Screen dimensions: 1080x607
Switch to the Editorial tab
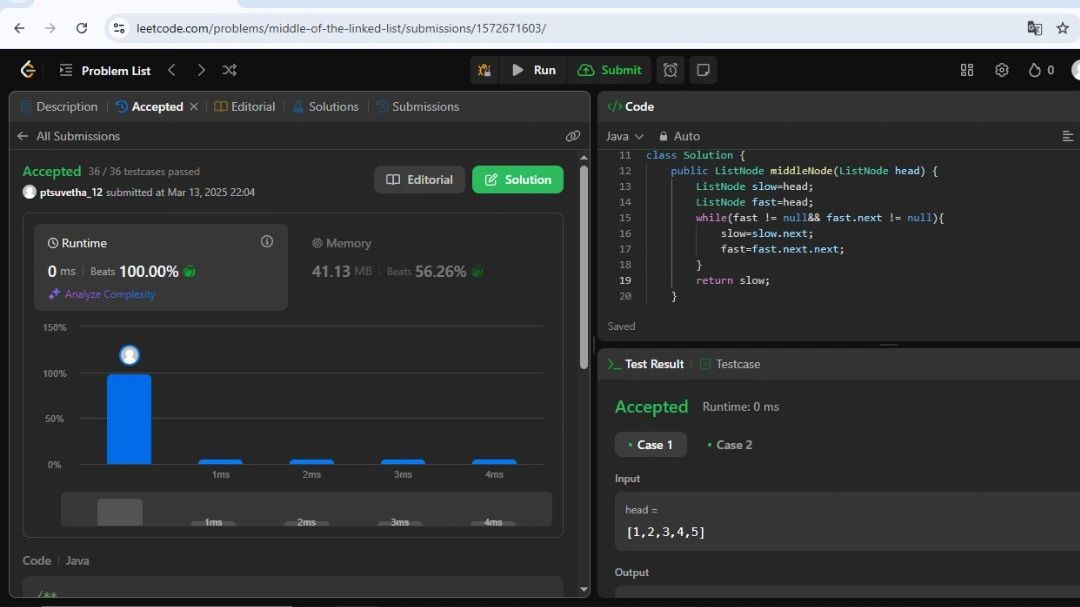(x=245, y=107)
